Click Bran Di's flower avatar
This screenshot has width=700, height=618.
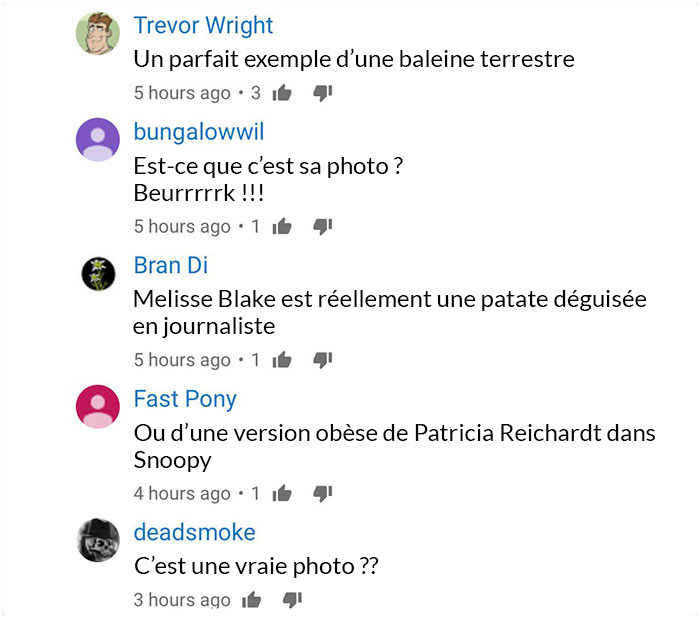coord(98,273)
